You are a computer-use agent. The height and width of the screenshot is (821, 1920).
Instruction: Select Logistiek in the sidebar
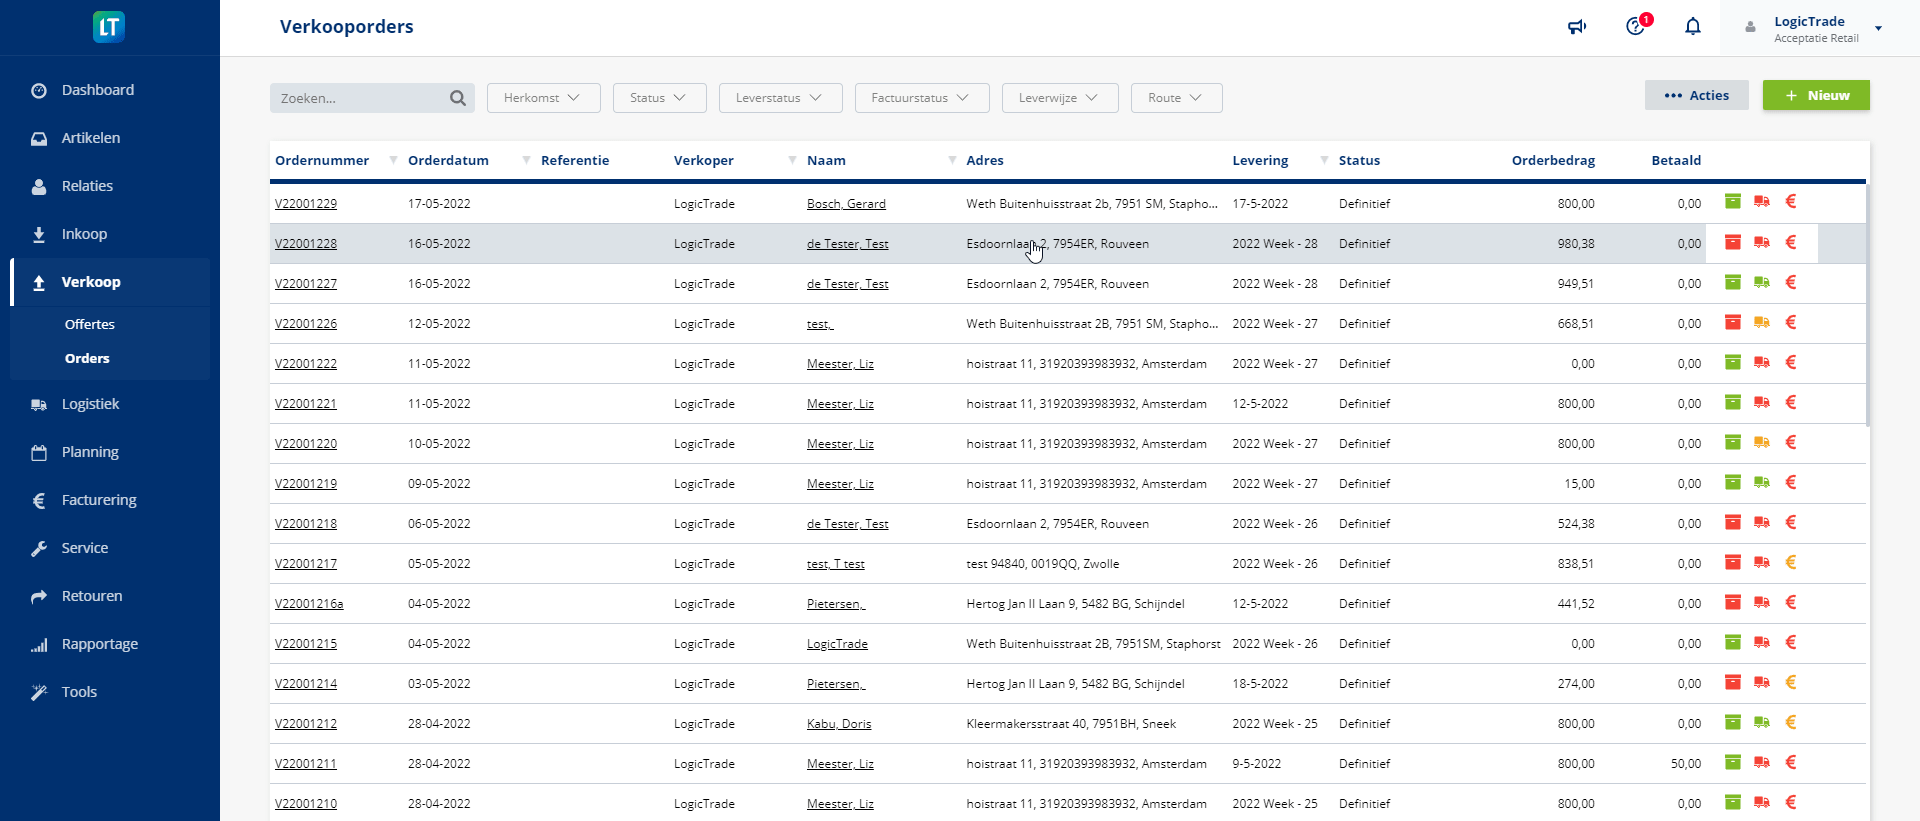[90, 404]
